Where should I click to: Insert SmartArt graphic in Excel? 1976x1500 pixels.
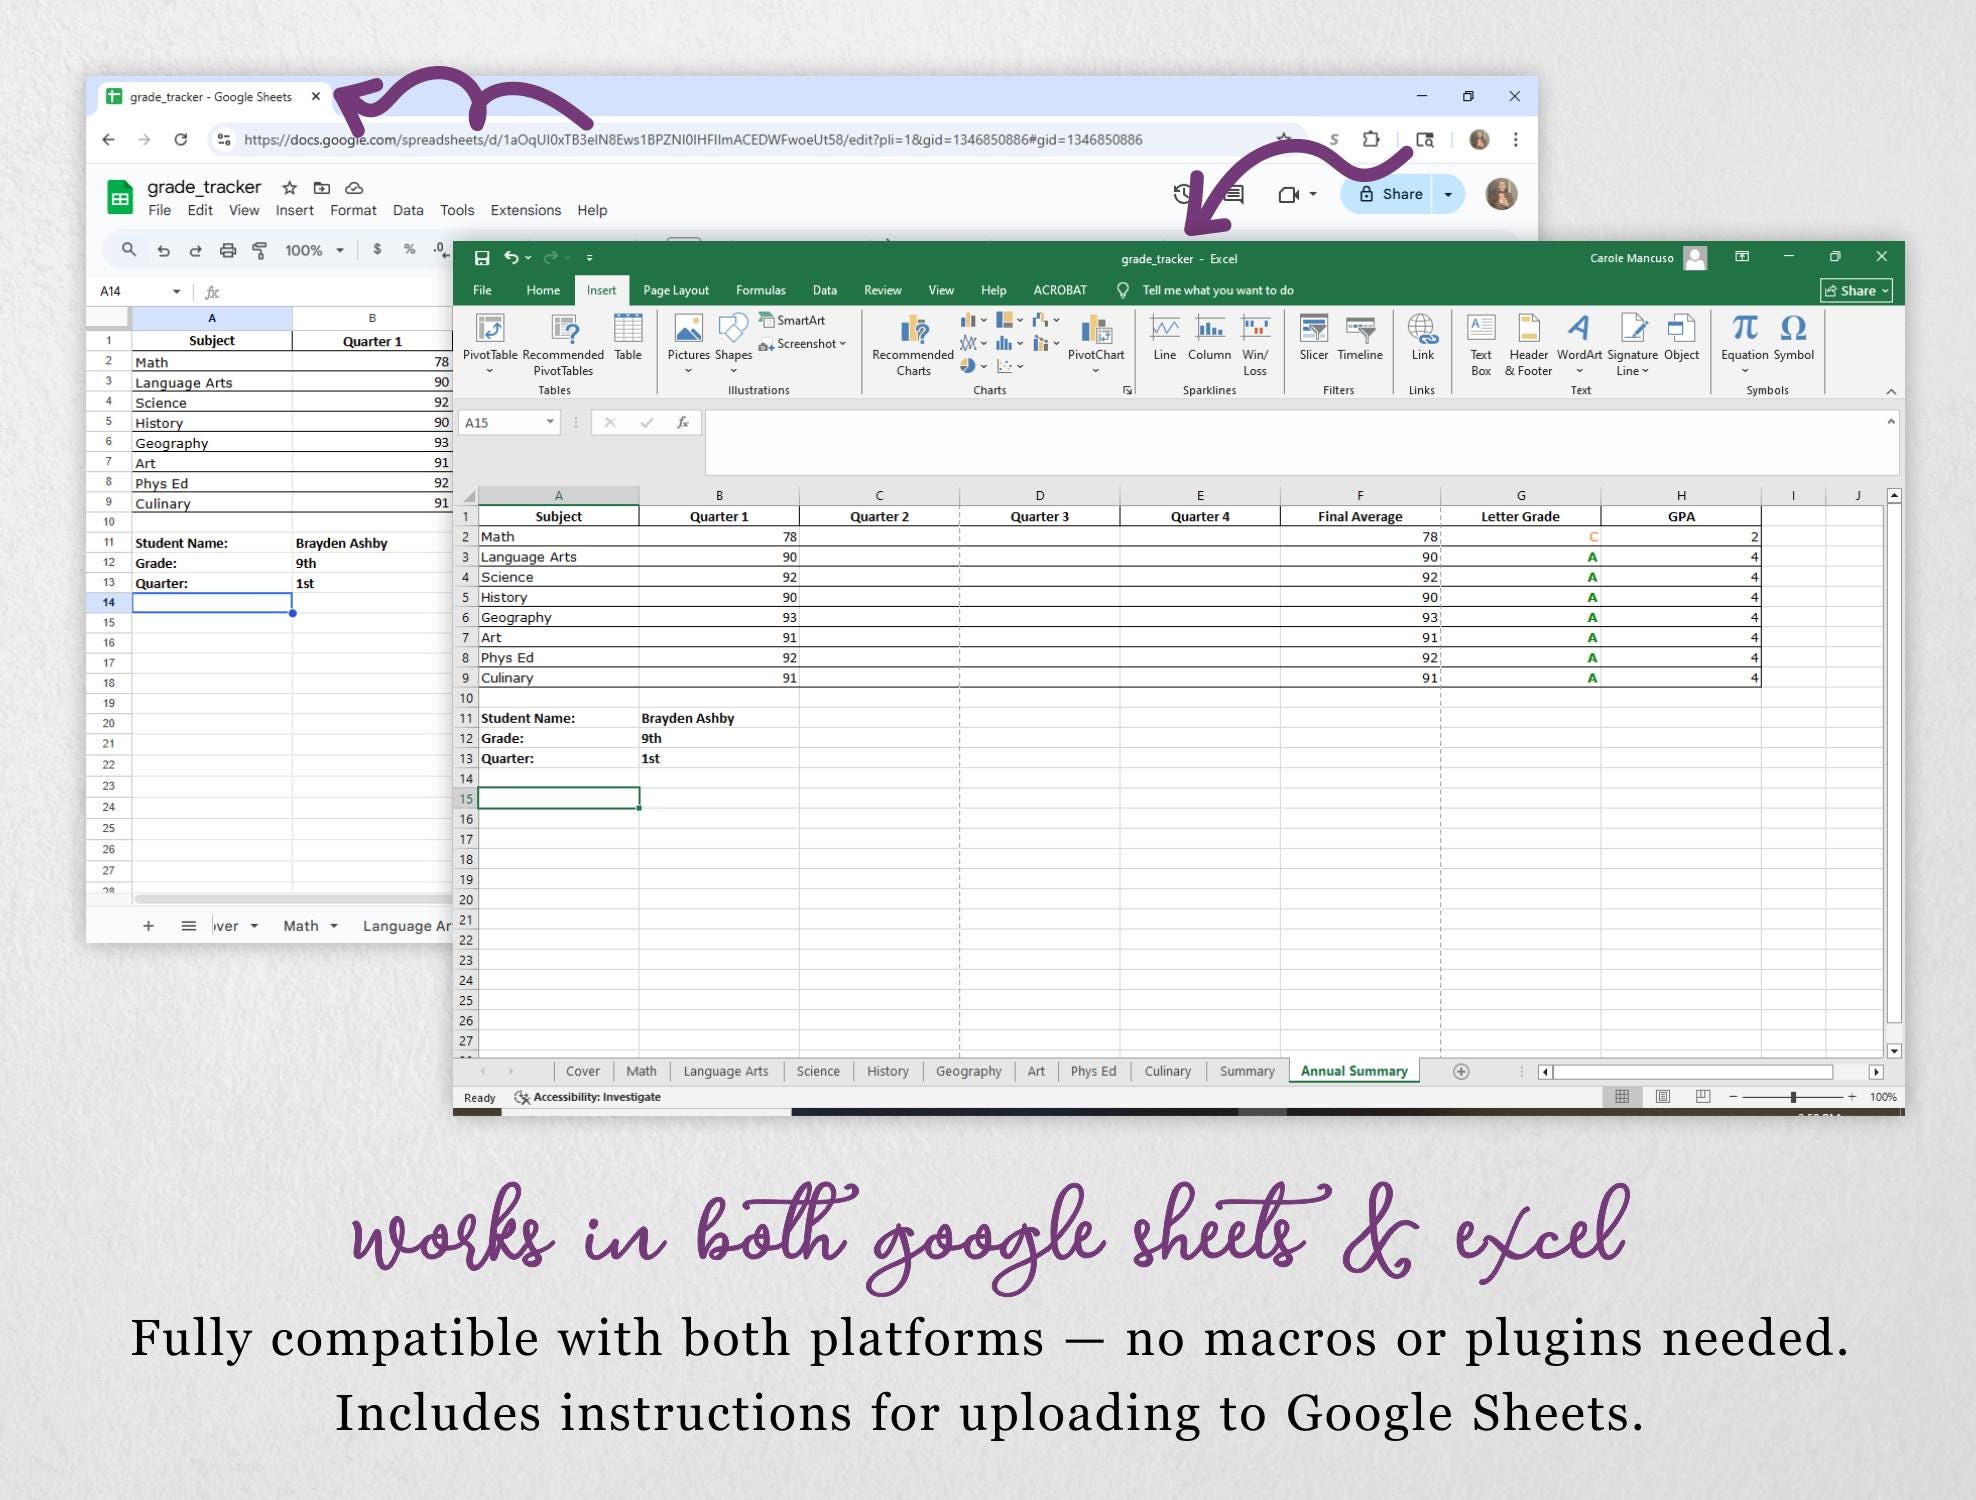point(792,320)
